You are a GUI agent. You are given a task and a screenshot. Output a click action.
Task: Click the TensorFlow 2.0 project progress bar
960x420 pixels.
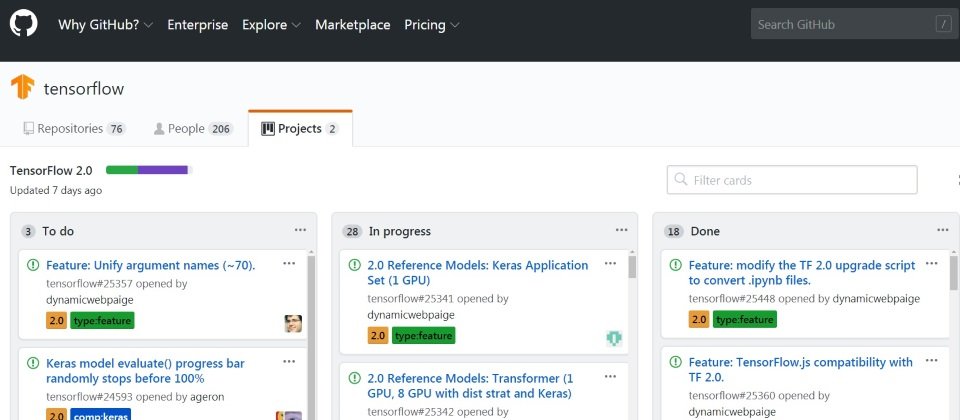click(x=149, y=170)
